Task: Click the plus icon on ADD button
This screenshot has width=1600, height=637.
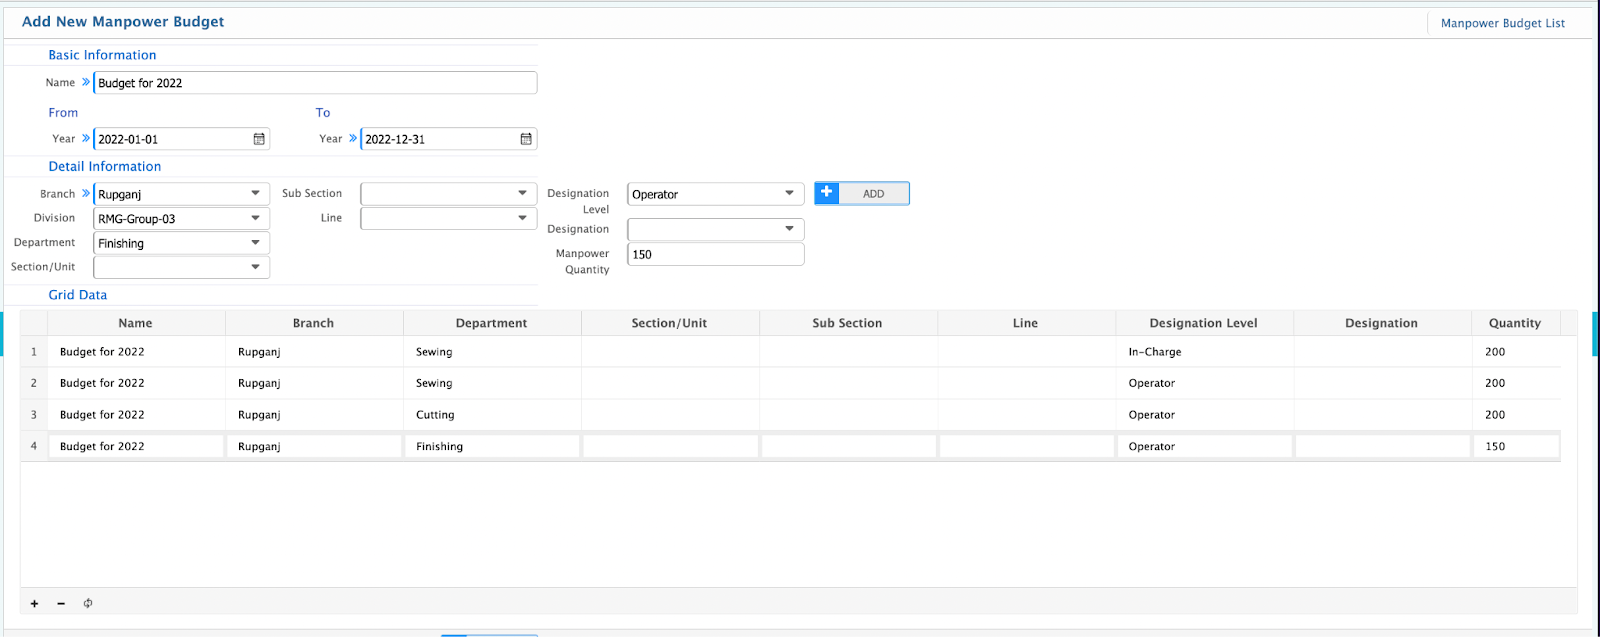Action: pos(827,193)
